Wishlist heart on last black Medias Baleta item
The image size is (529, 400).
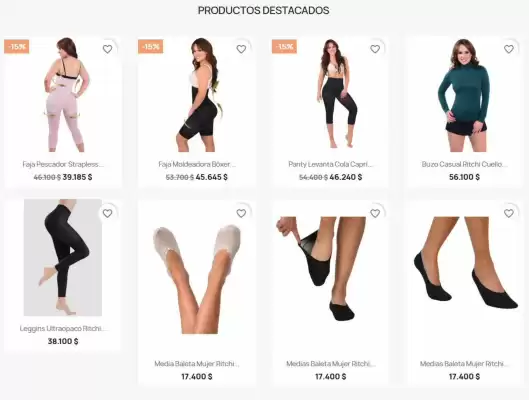[x=509, y=213]
